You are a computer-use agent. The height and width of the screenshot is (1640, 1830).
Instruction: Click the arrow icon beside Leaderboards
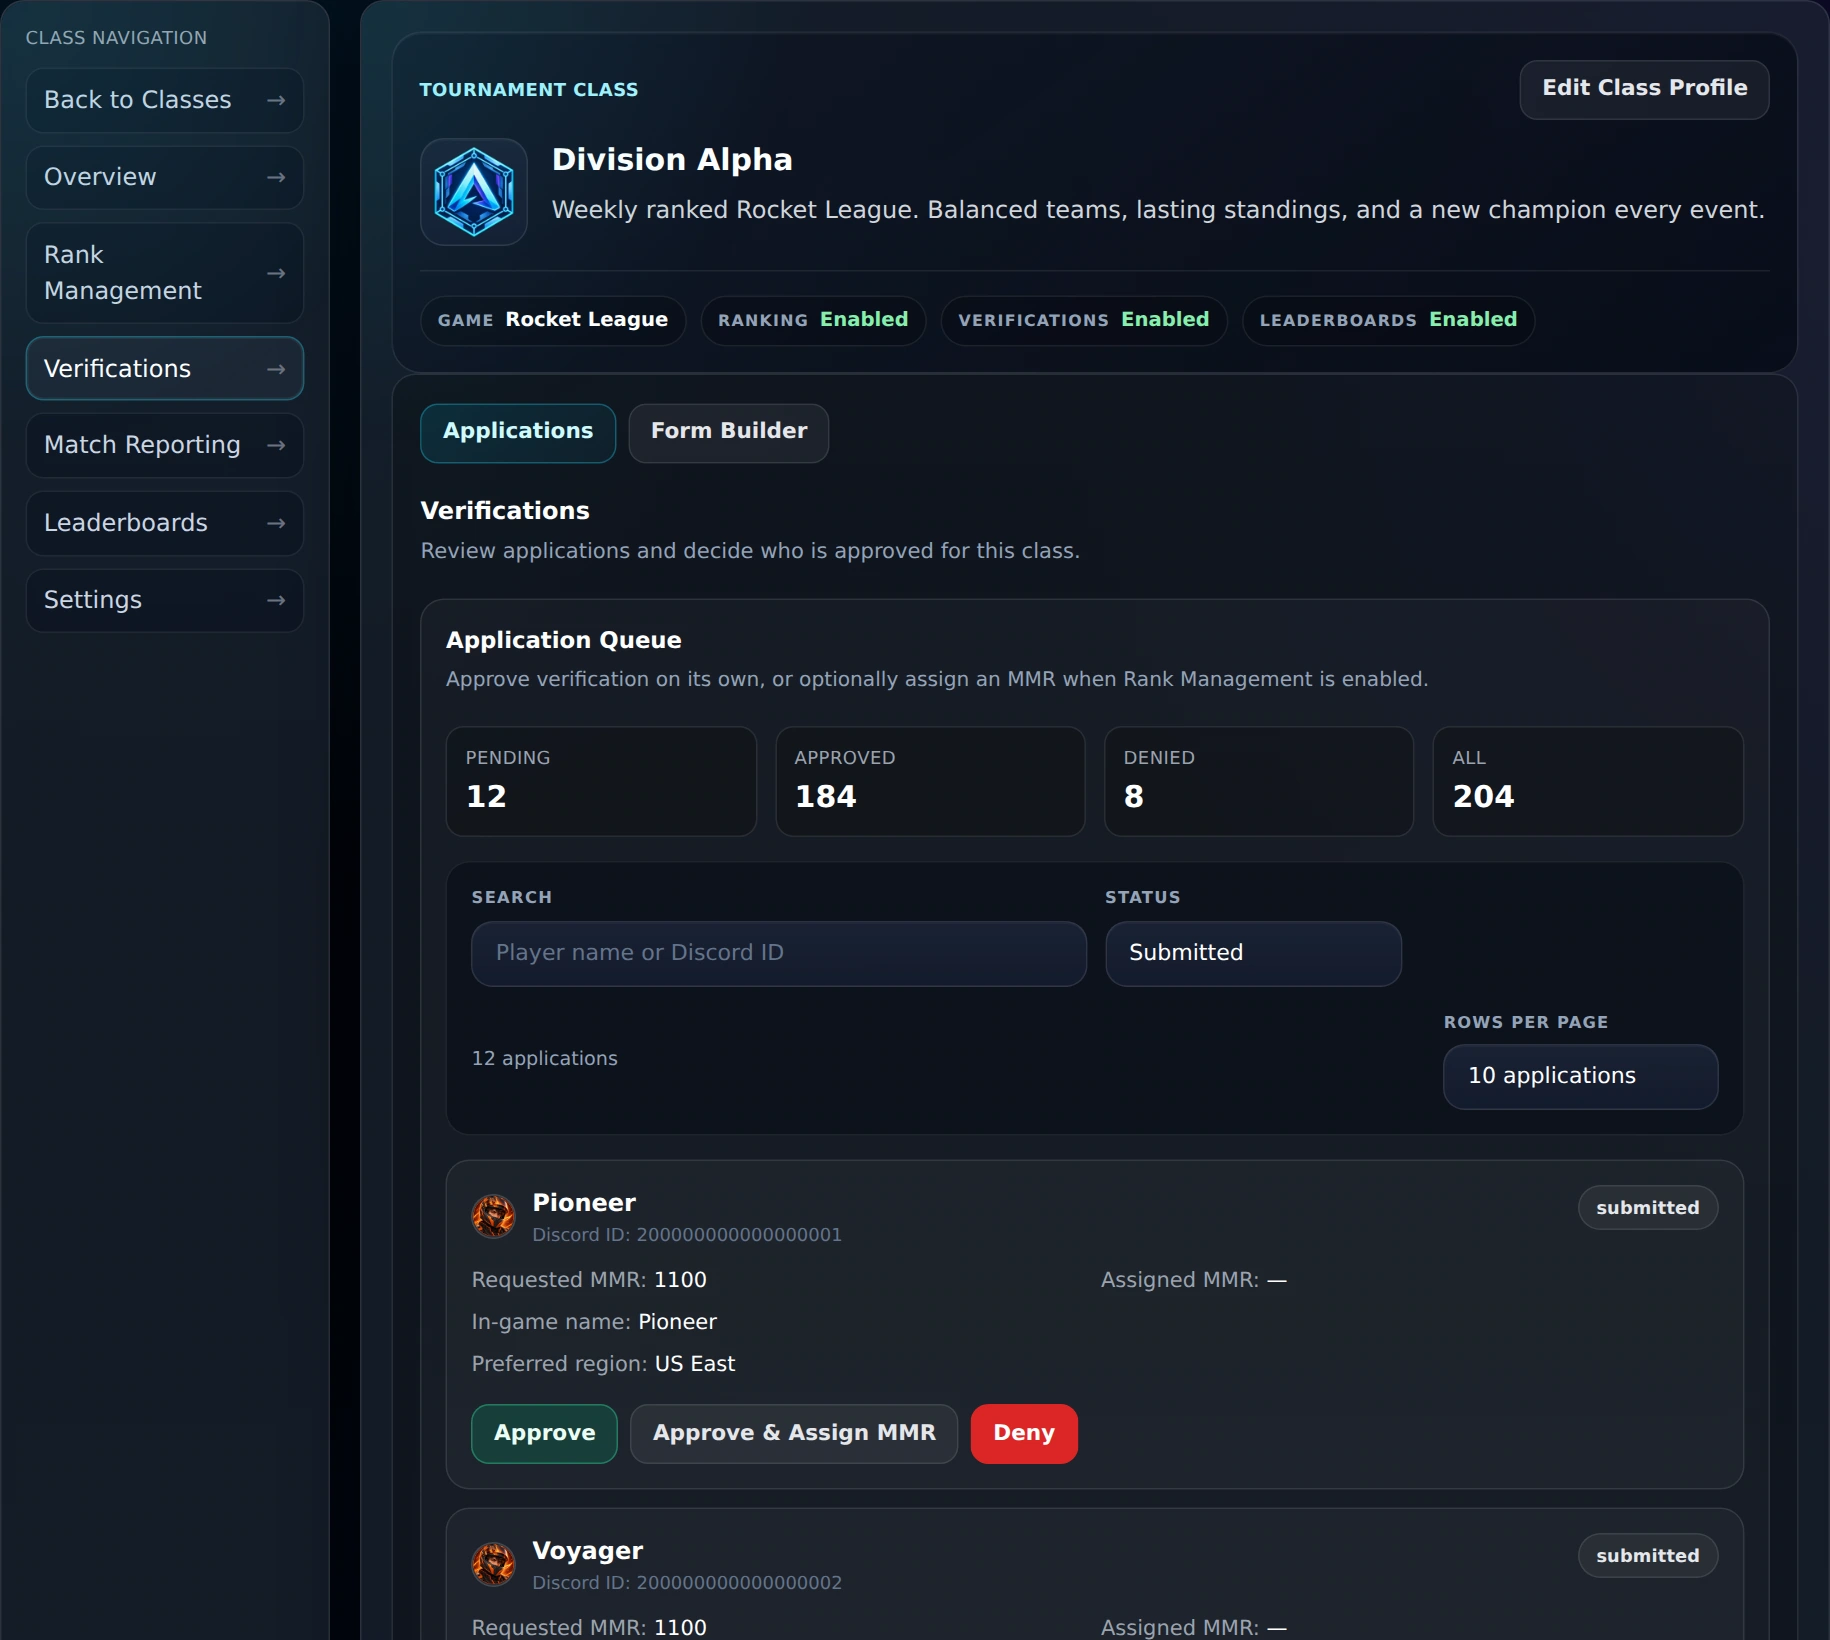pyautogui.click(x=276, y=523)
